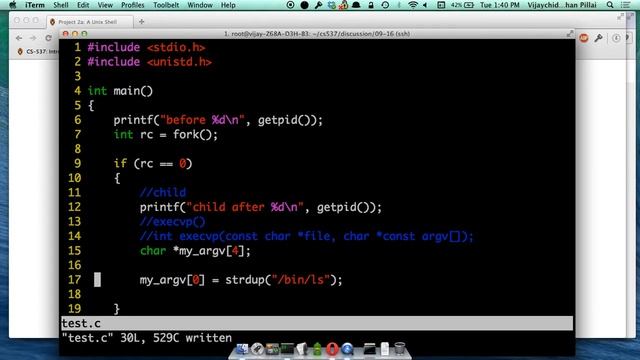
Task: Click the key extension icon in browser toolbar
Action: 598,38
